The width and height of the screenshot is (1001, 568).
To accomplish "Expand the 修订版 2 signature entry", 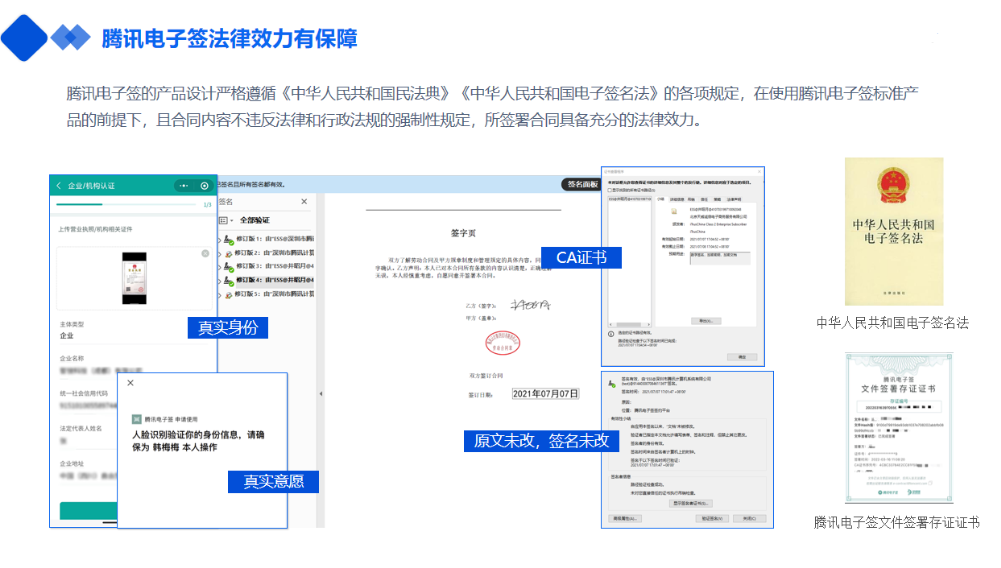I will (220, 253).
